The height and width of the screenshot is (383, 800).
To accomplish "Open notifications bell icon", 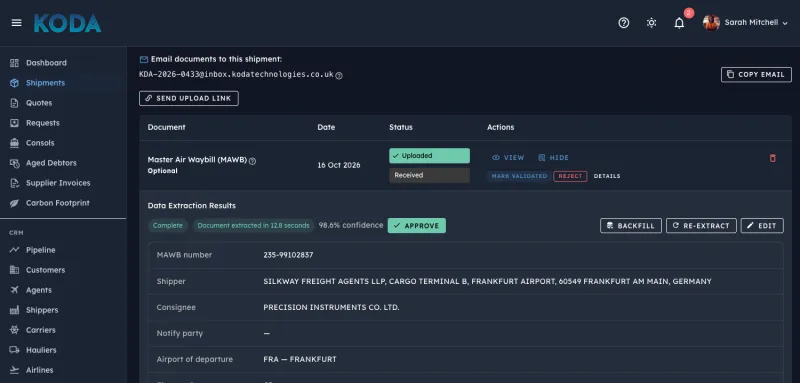I will [679, 23].
